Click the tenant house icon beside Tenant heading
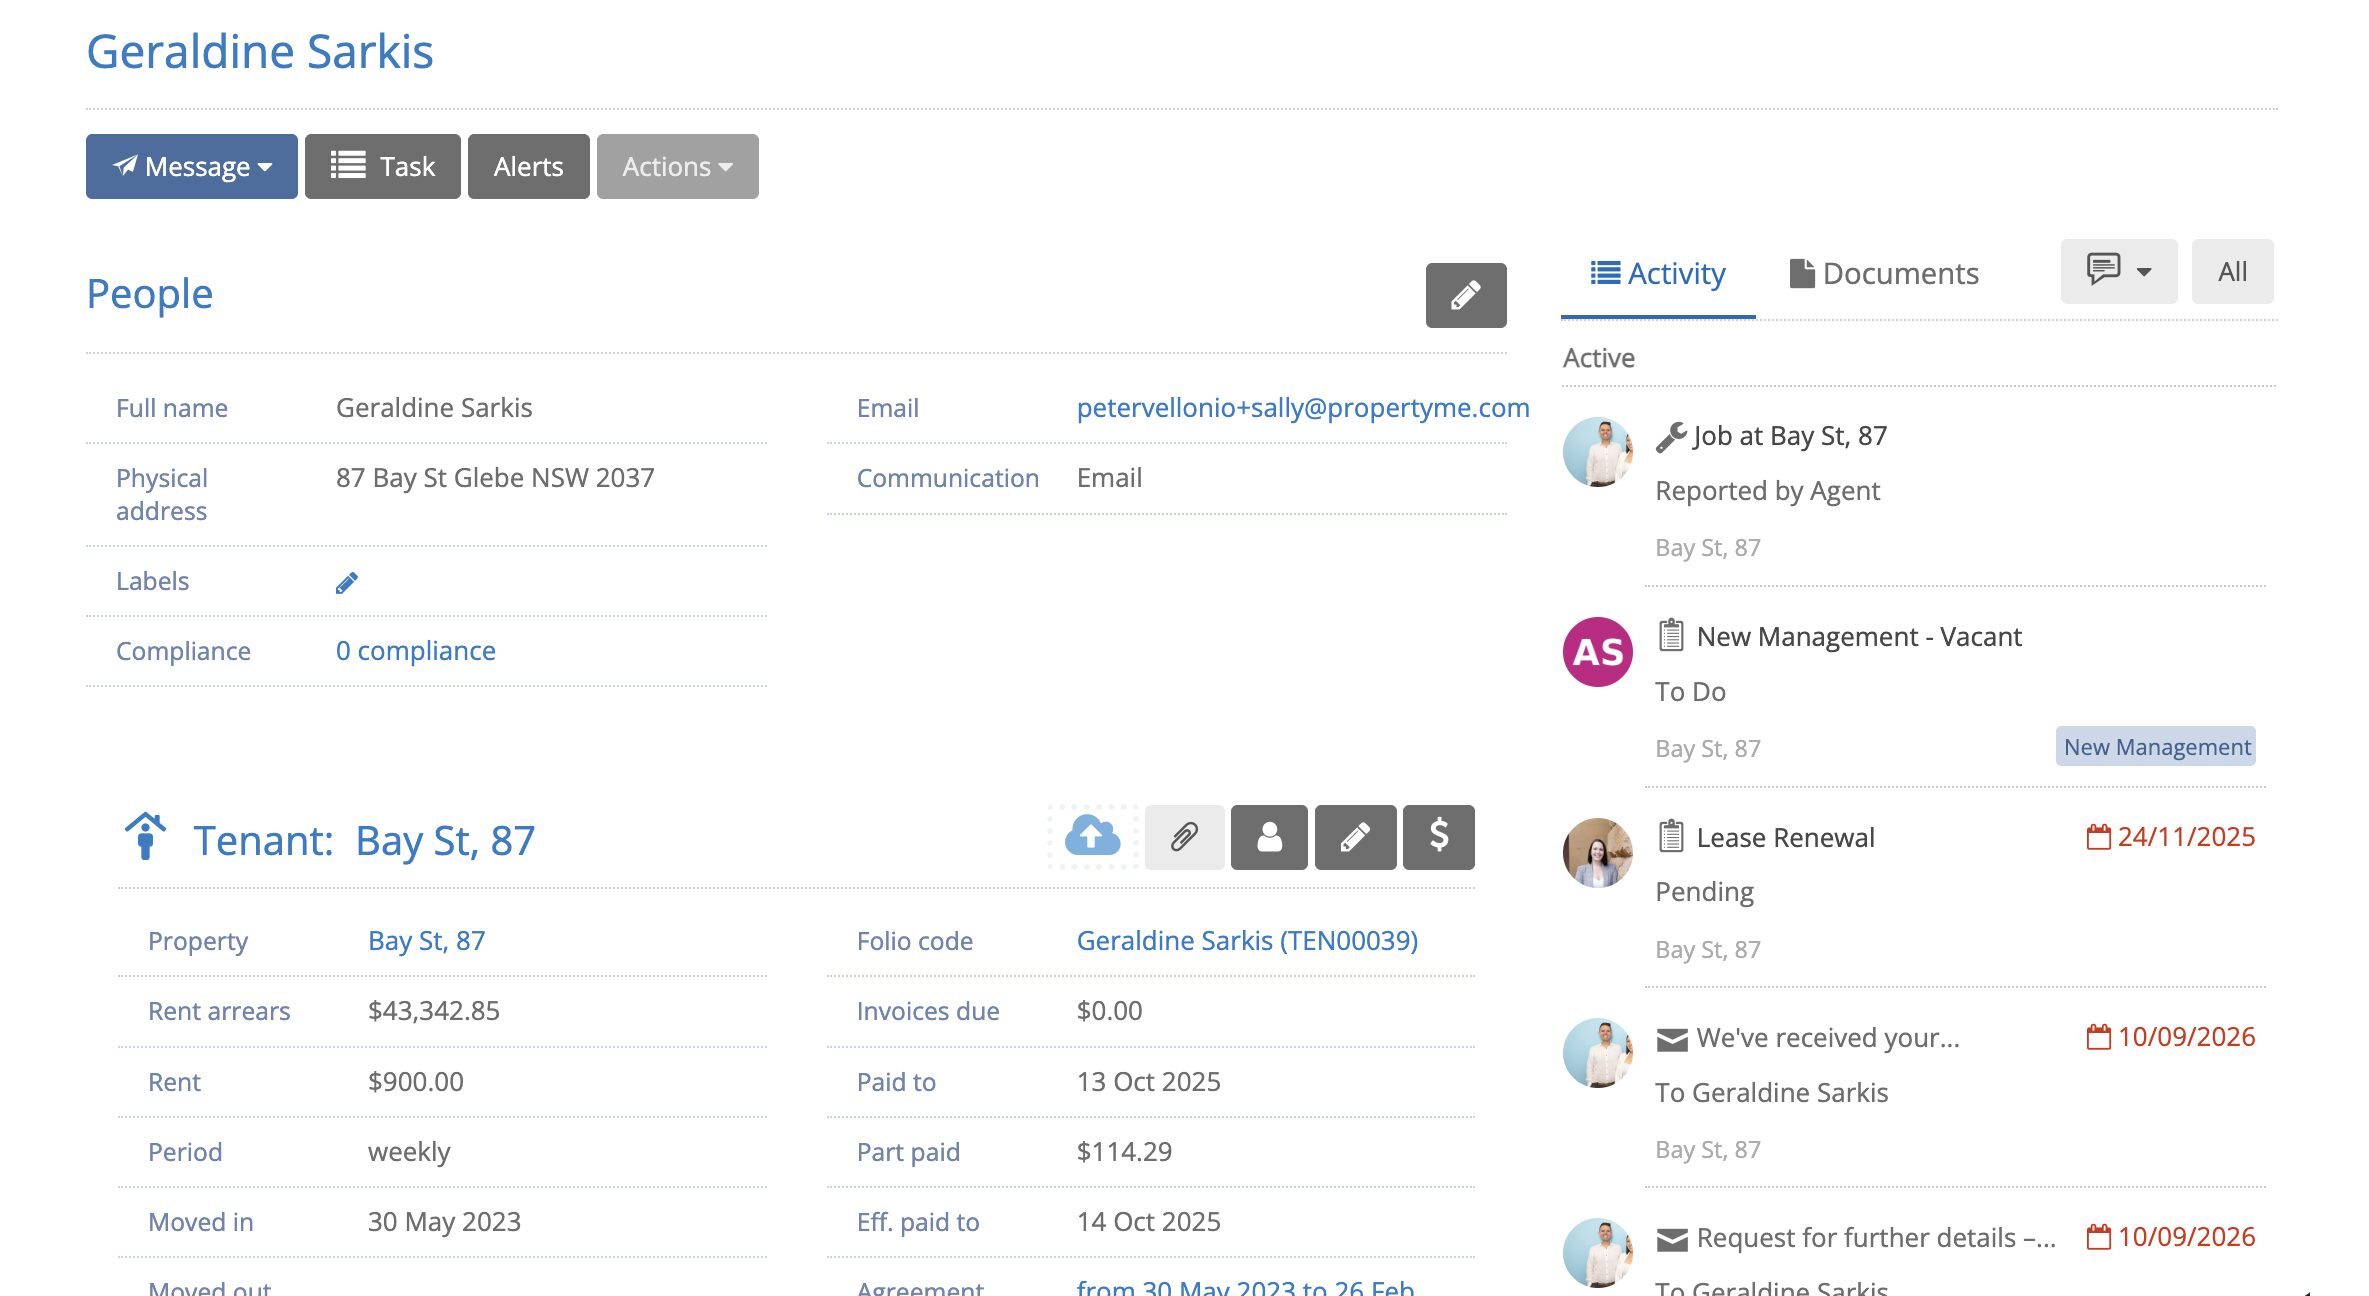This screenshot has height=1296, width=2369. [145, 836]
